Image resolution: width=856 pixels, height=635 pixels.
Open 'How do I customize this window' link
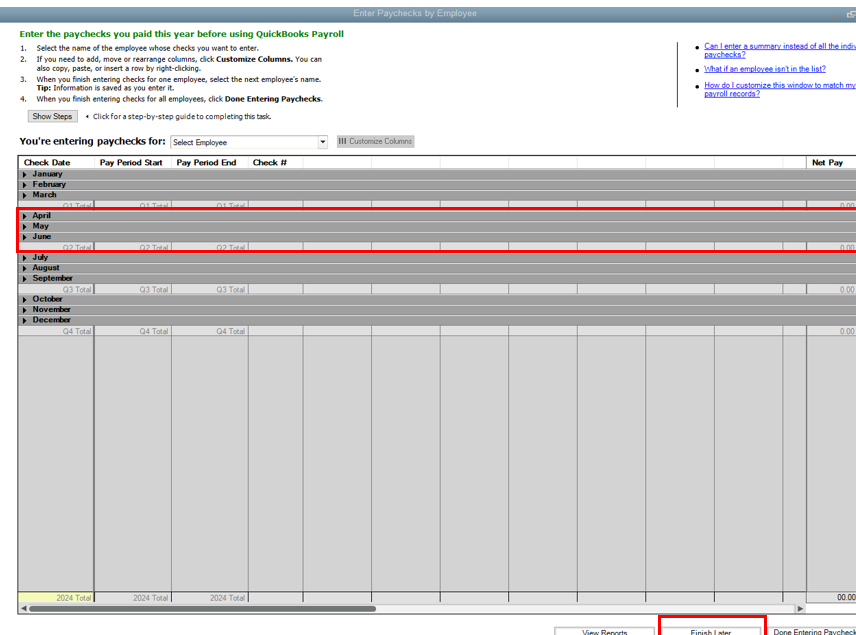click(780, 90)
